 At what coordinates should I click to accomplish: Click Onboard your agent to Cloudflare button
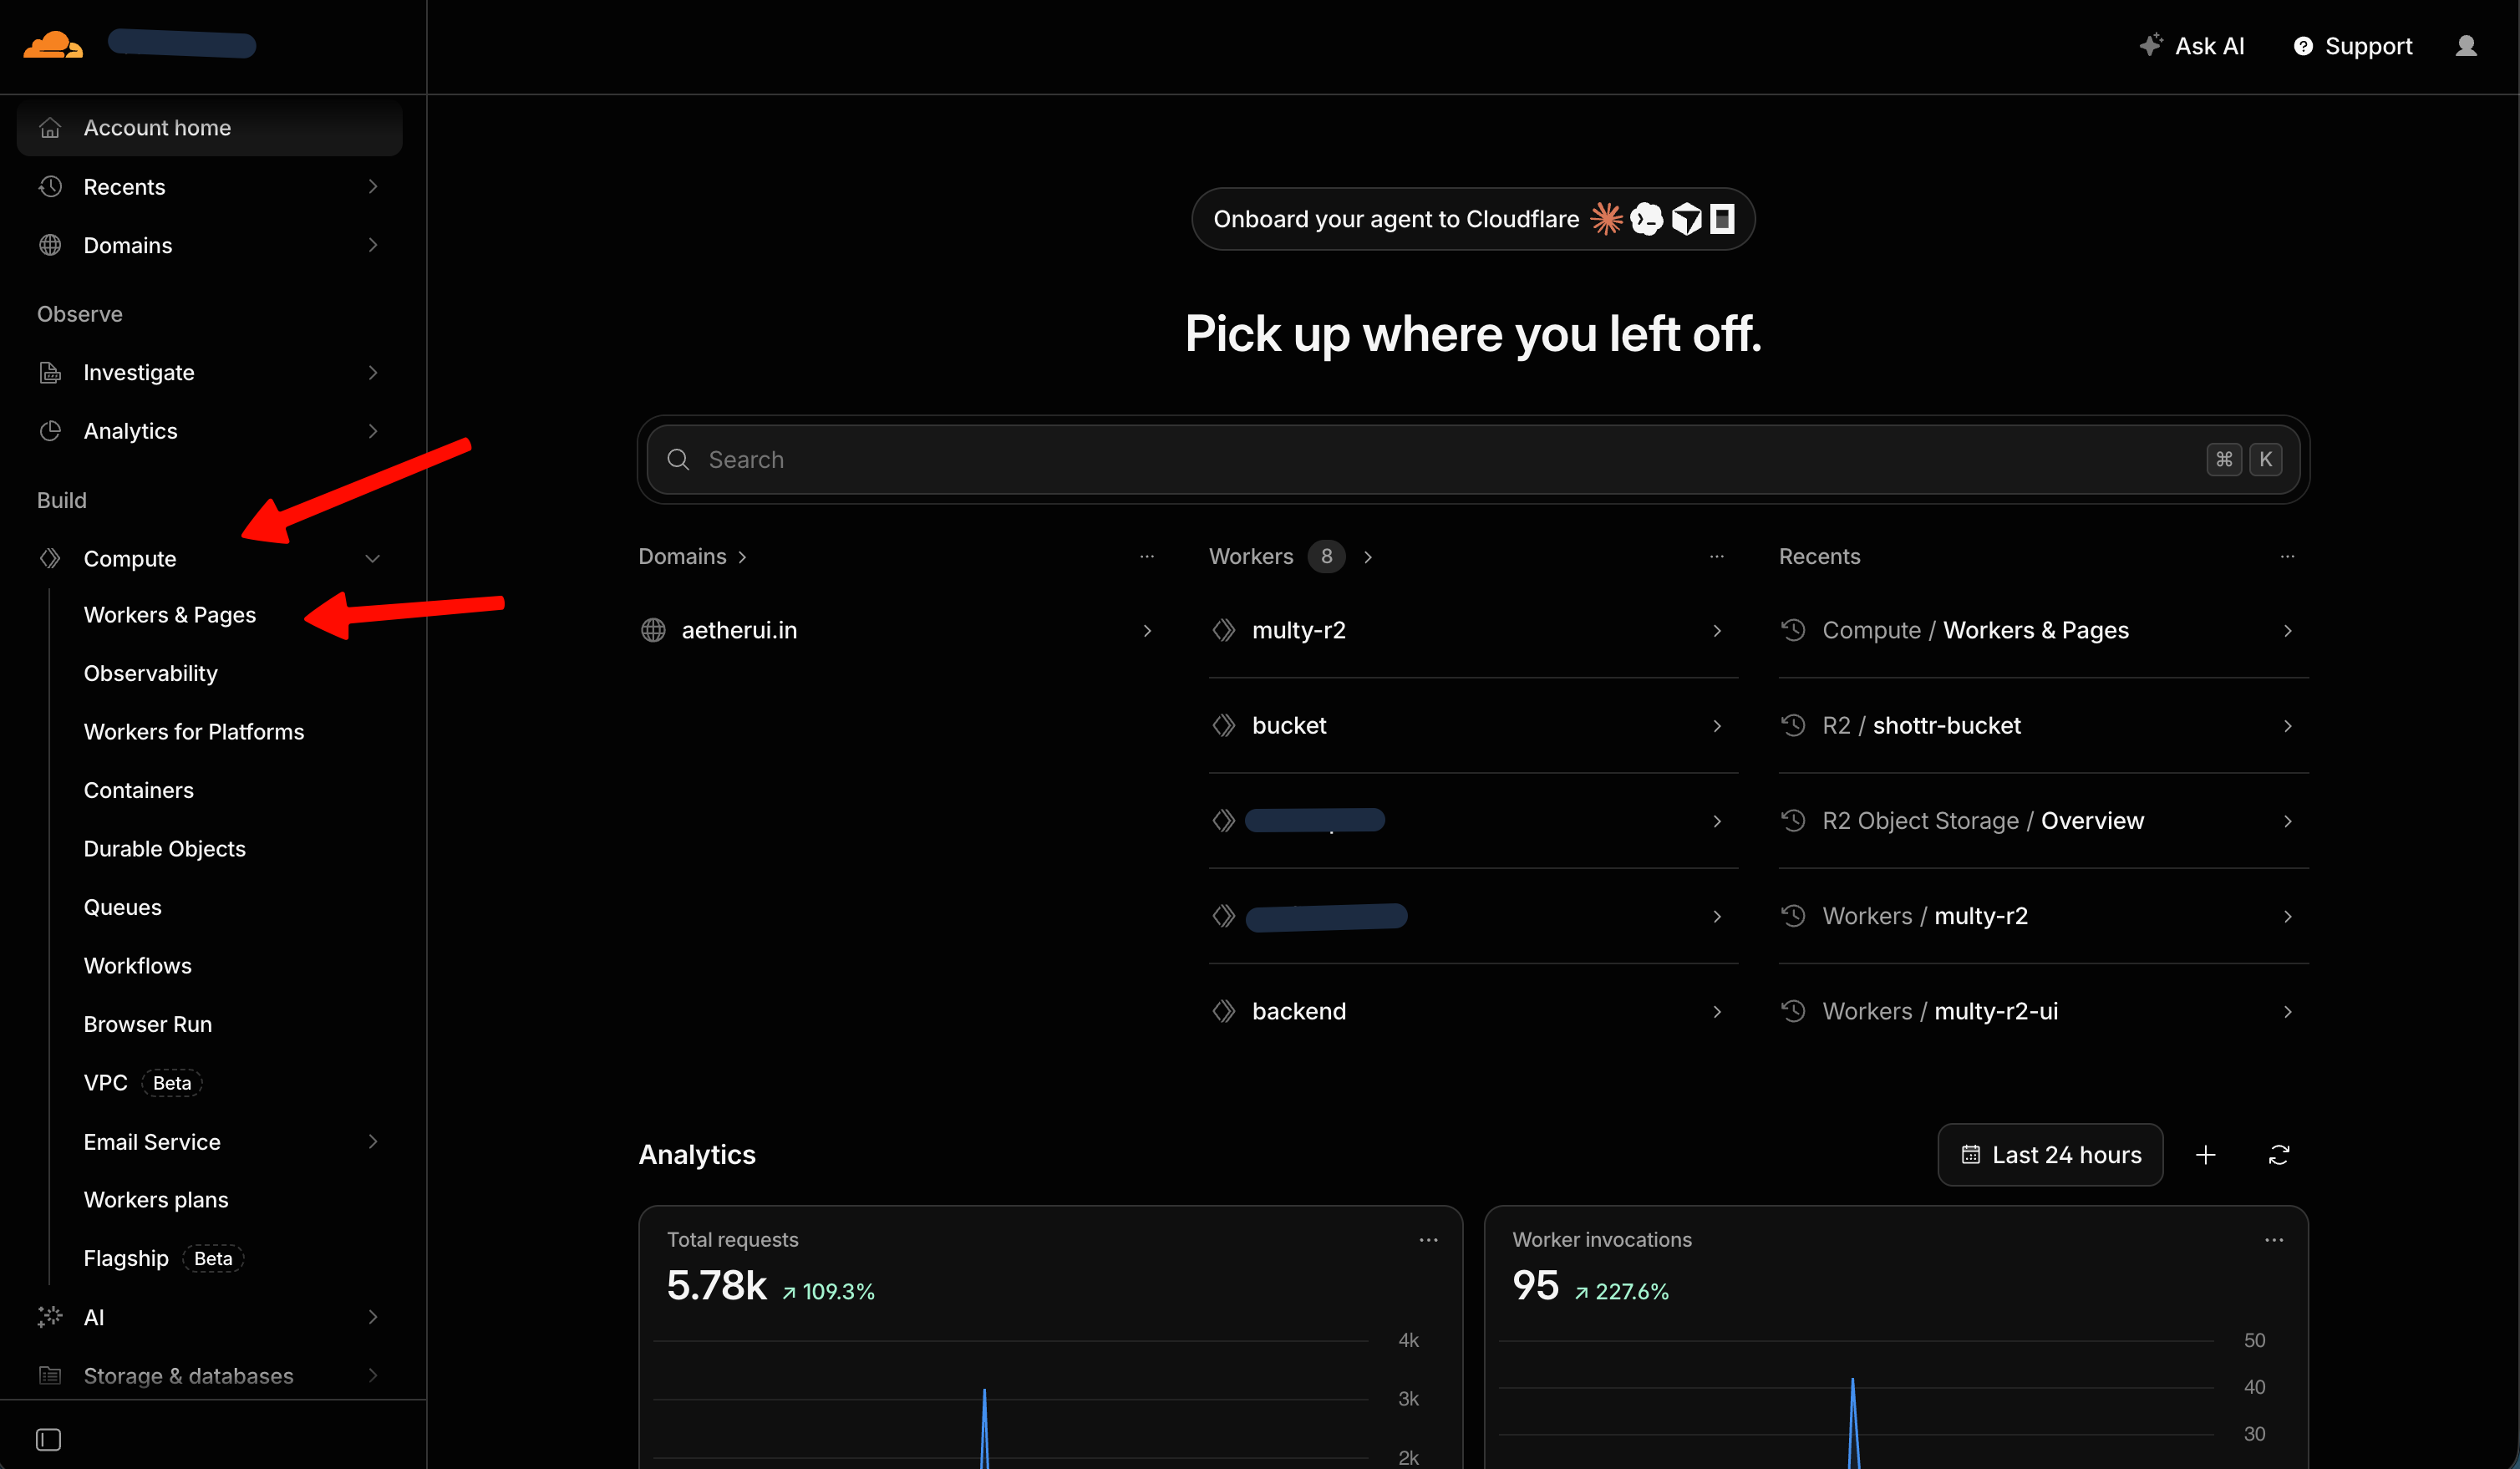pyautogui.click(x=1473, y=219)
